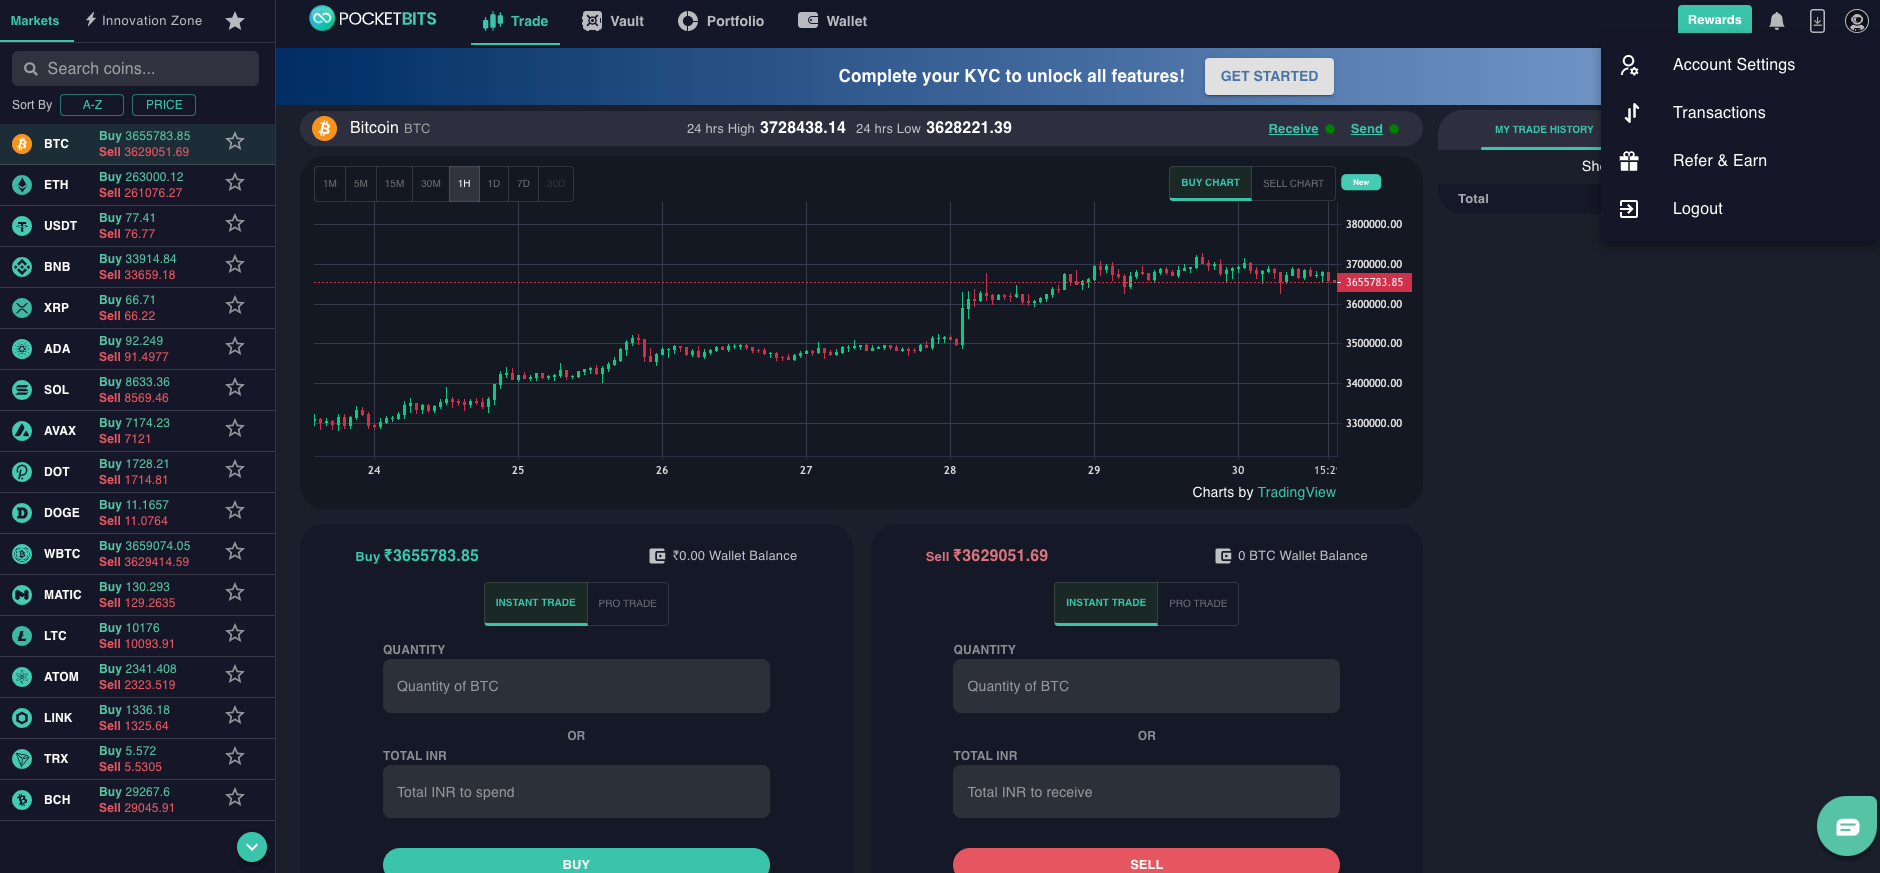
Task: Click the AVAX coin icon
Action: 22,431
